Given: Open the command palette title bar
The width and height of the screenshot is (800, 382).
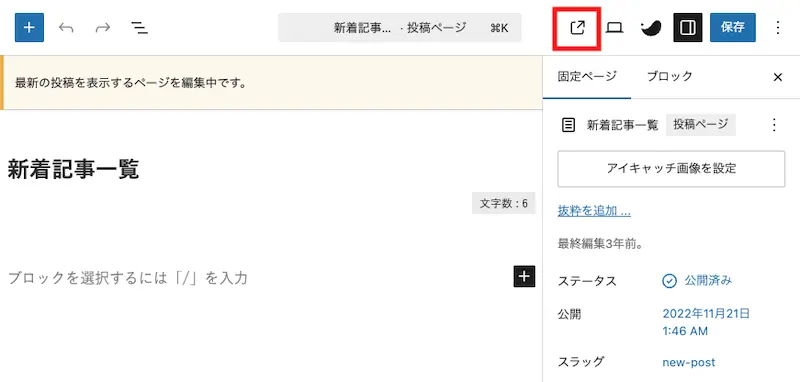Looking at the screenshot, I should point(399,28).
